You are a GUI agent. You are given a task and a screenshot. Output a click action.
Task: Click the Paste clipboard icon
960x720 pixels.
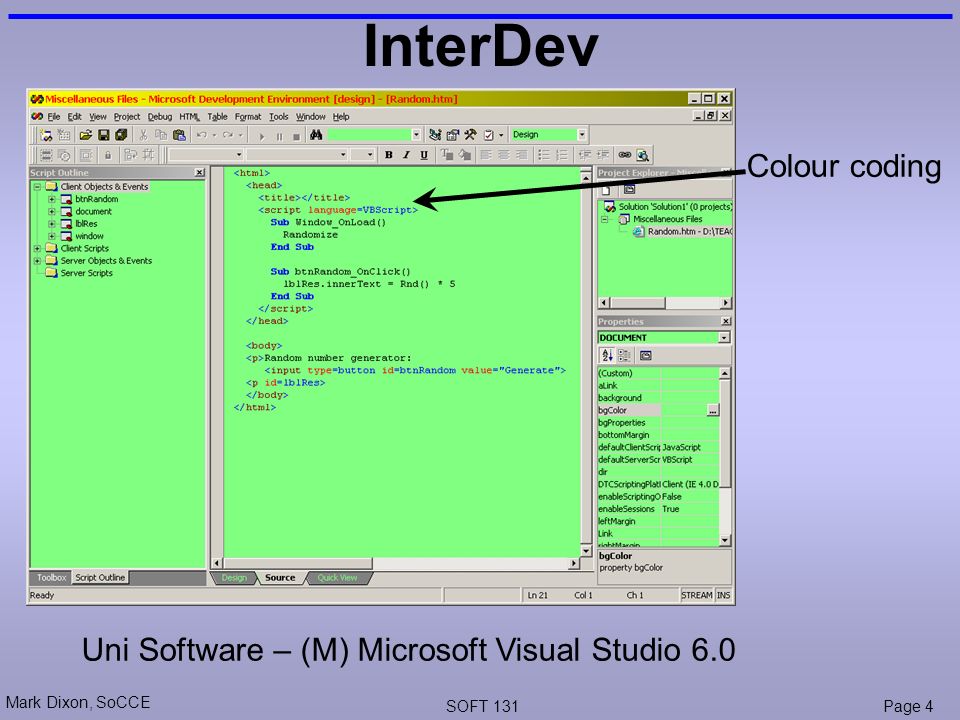[179, 135]
